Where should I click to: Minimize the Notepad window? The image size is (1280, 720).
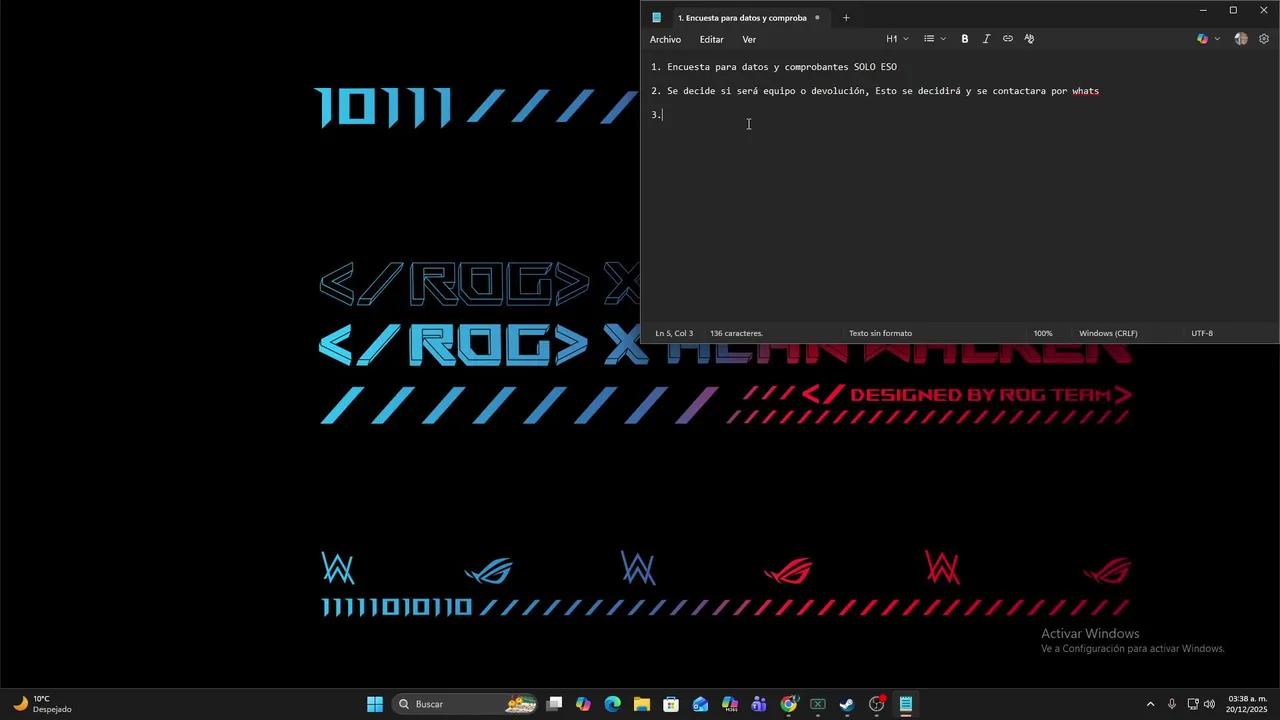[1203, 10]
